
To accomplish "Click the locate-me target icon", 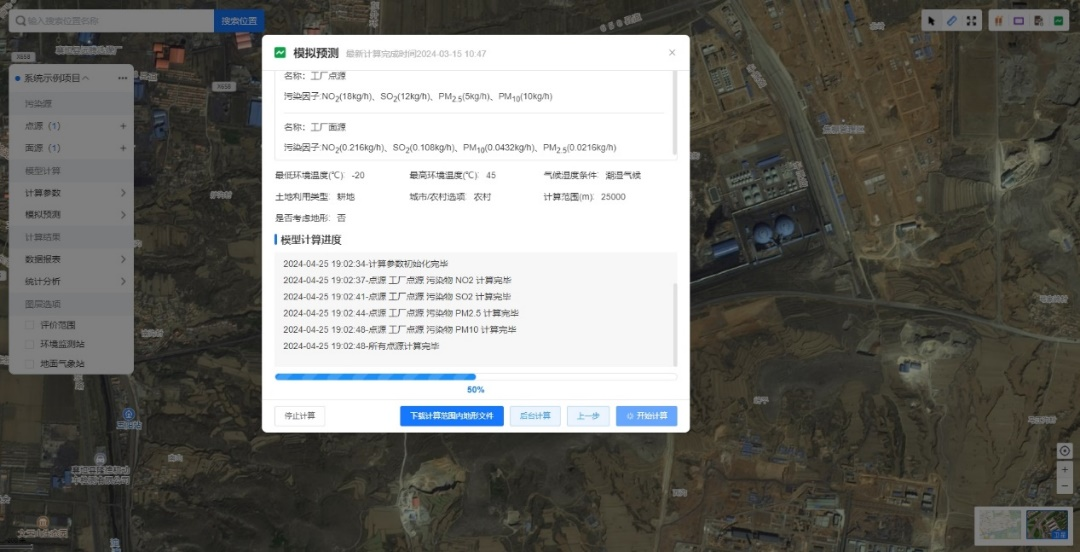I will click(1064, 451).
